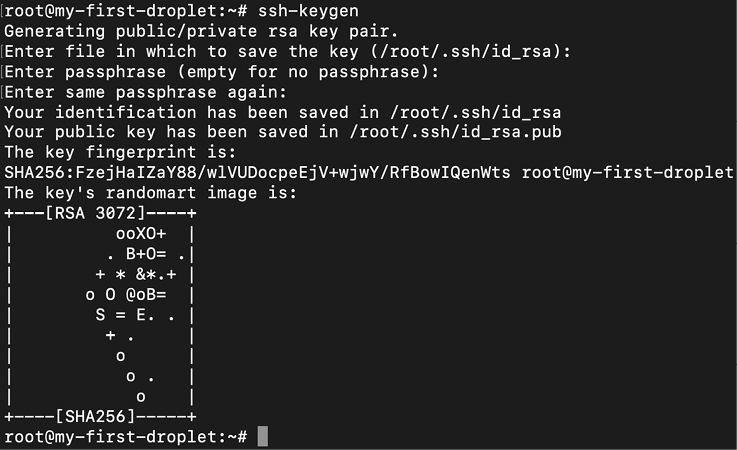The width and height of the screenshot is (737, 450).
Task: Click the letter S in the randomart
Action: [101, 315]
